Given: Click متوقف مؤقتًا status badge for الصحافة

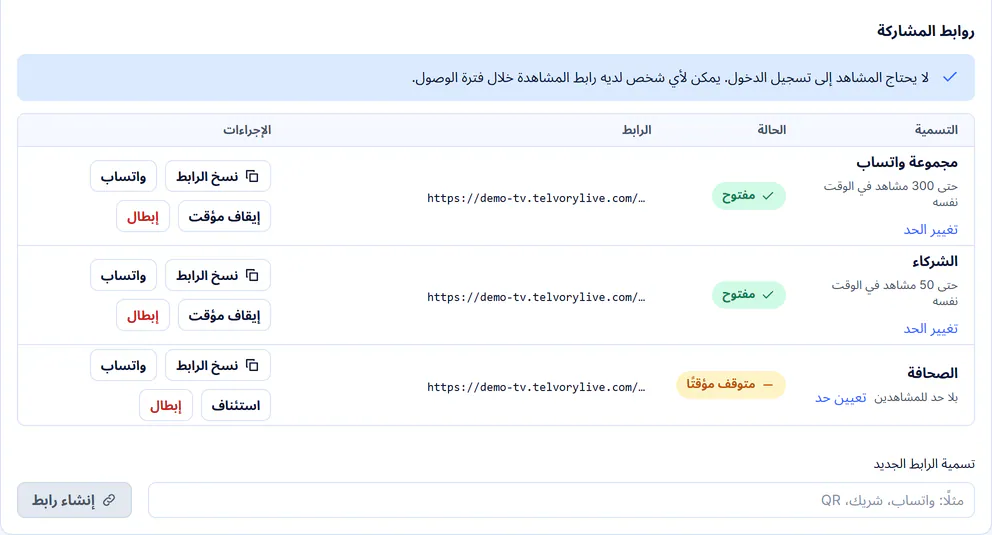Looking at the screenshot, I should click(x=731, y=384).
